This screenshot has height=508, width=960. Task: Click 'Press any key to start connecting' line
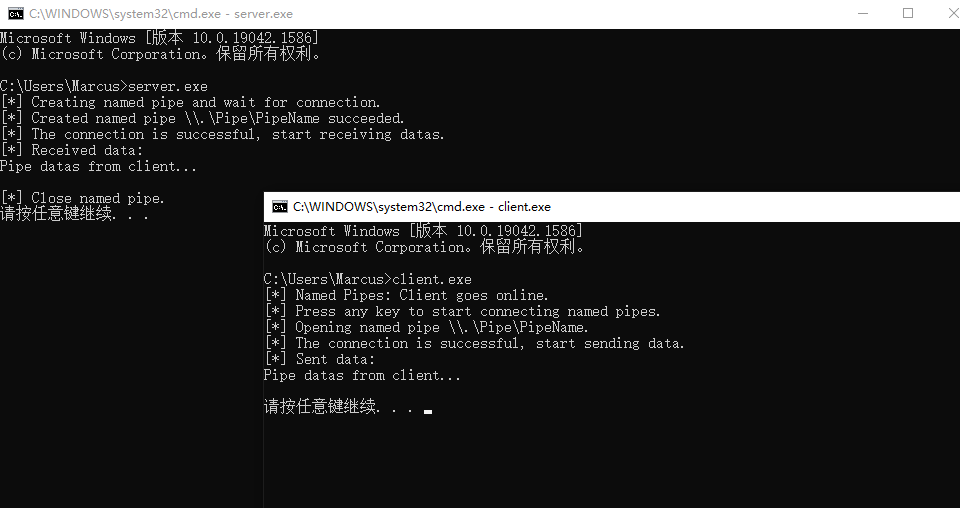coord(463,311)
